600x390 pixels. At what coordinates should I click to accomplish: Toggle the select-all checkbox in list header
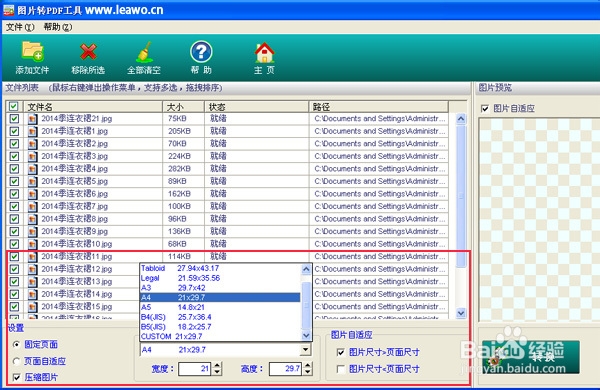[14, 106]
